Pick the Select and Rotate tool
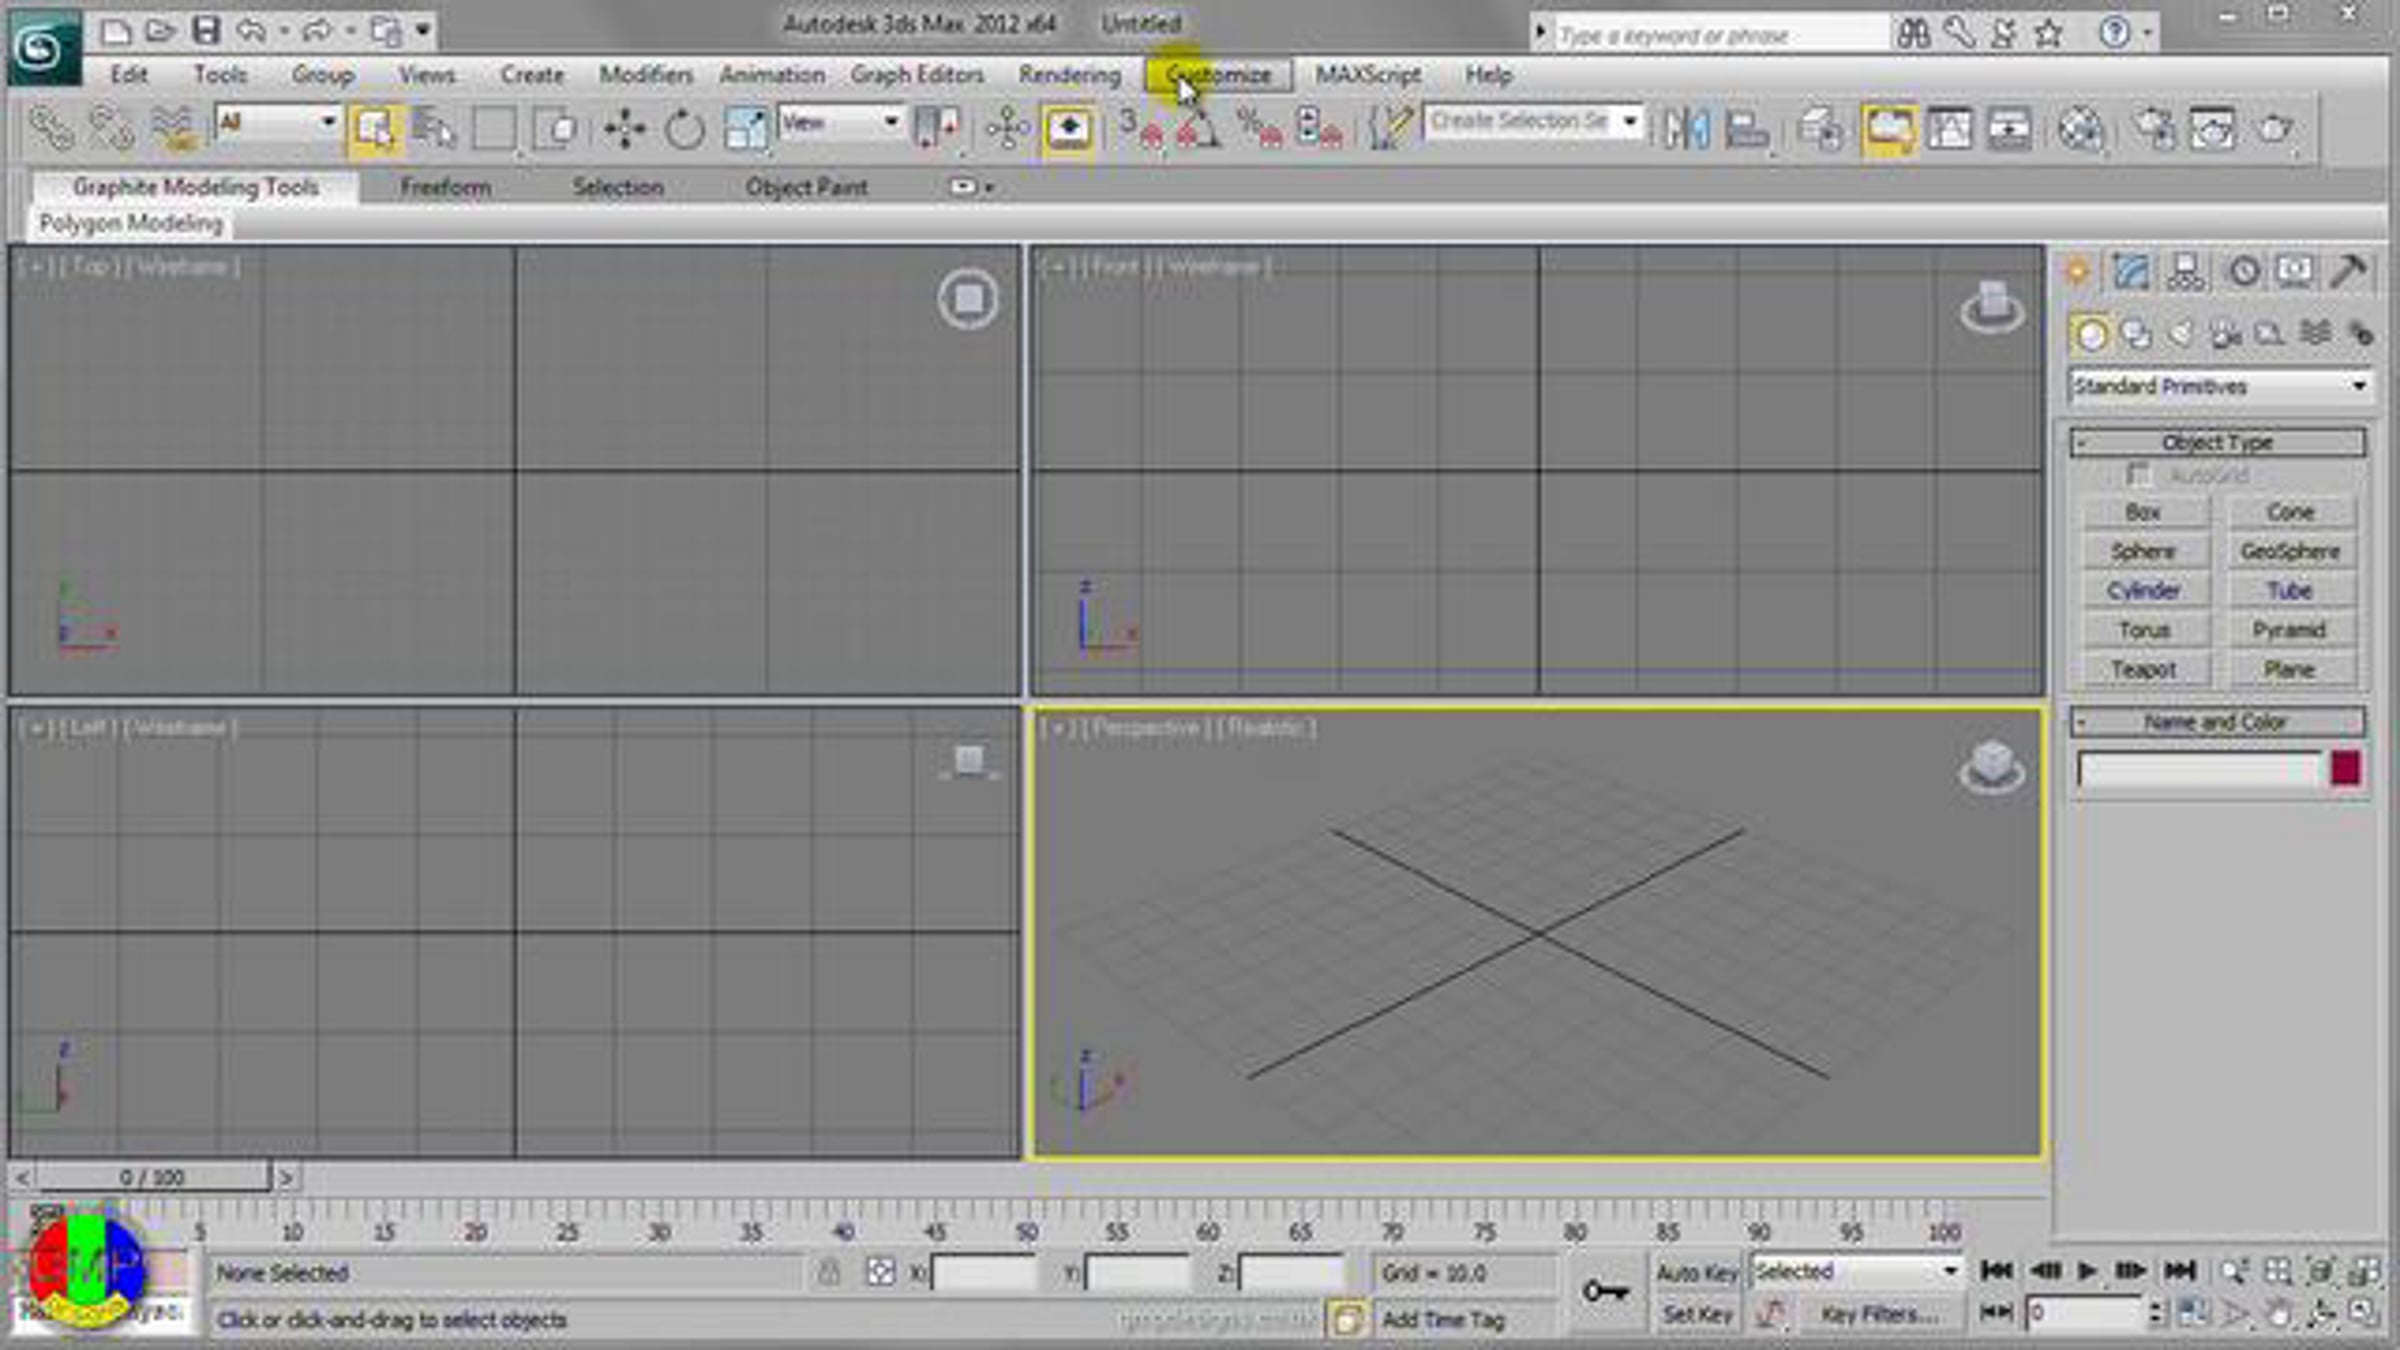 coord(685,129)
